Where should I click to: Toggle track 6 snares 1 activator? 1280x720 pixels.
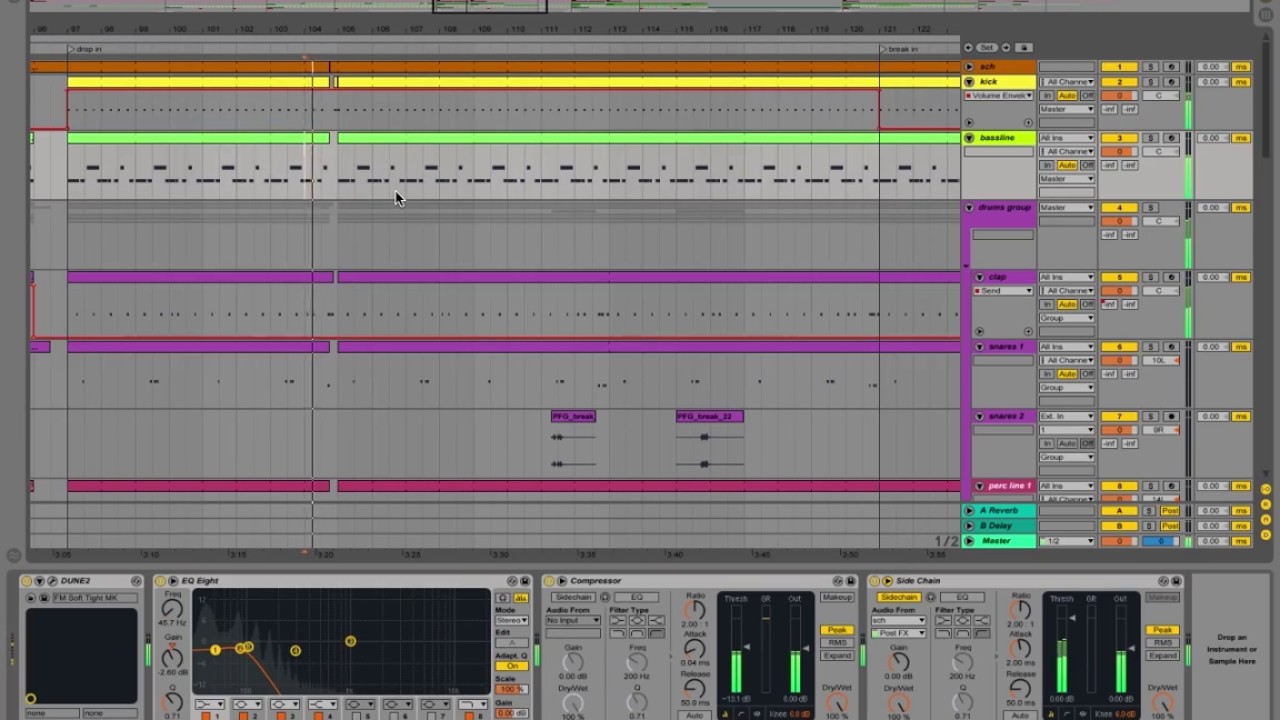[x=1119, y=347]
